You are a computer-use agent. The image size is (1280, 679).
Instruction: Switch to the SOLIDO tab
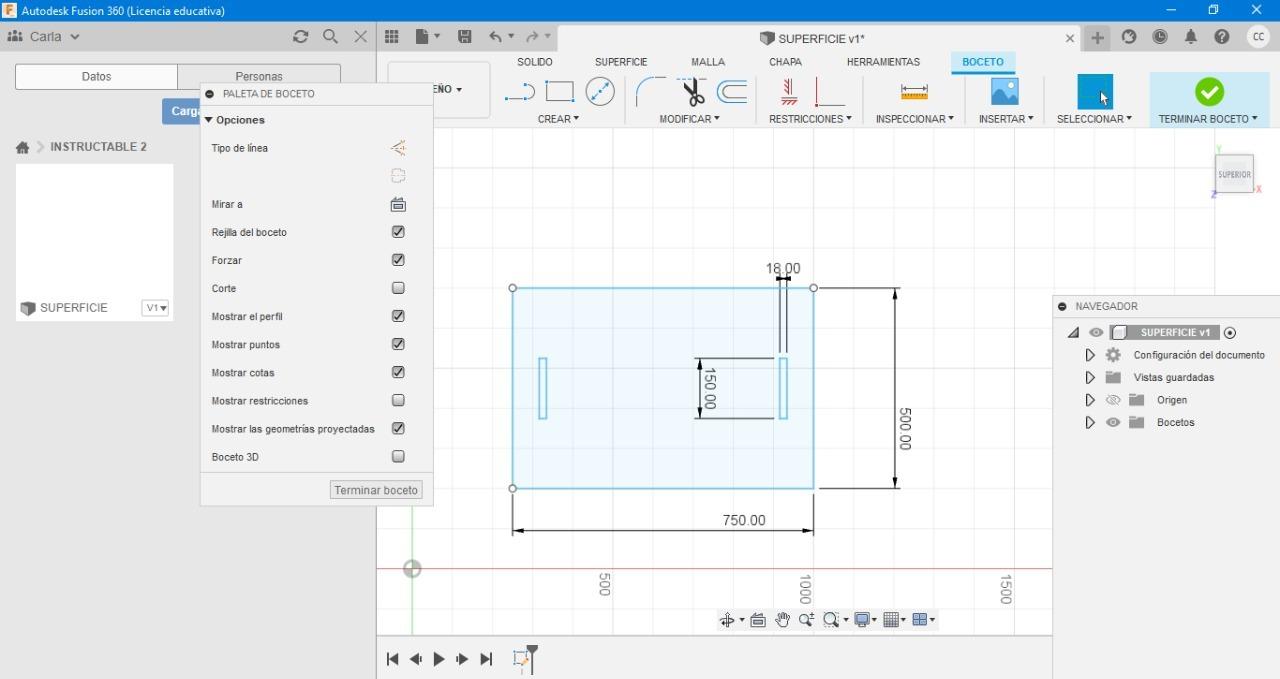(535, 62)
